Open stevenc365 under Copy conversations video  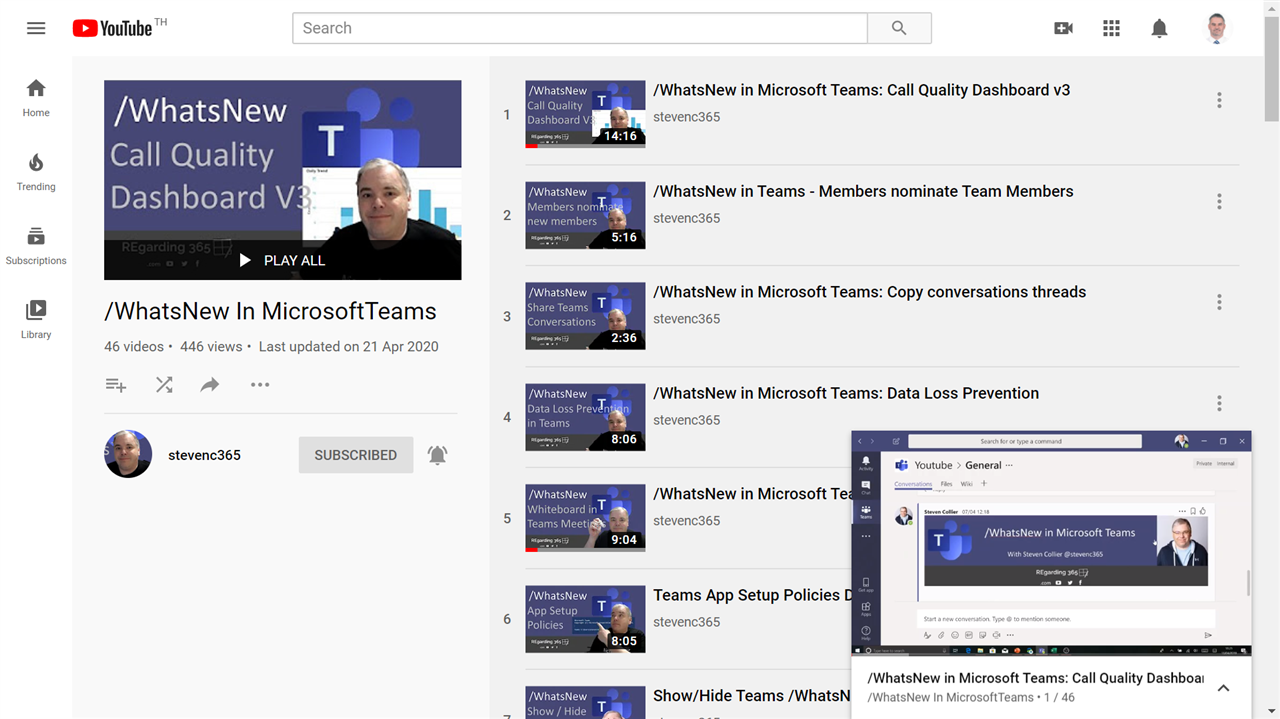(x=686, y=319)
